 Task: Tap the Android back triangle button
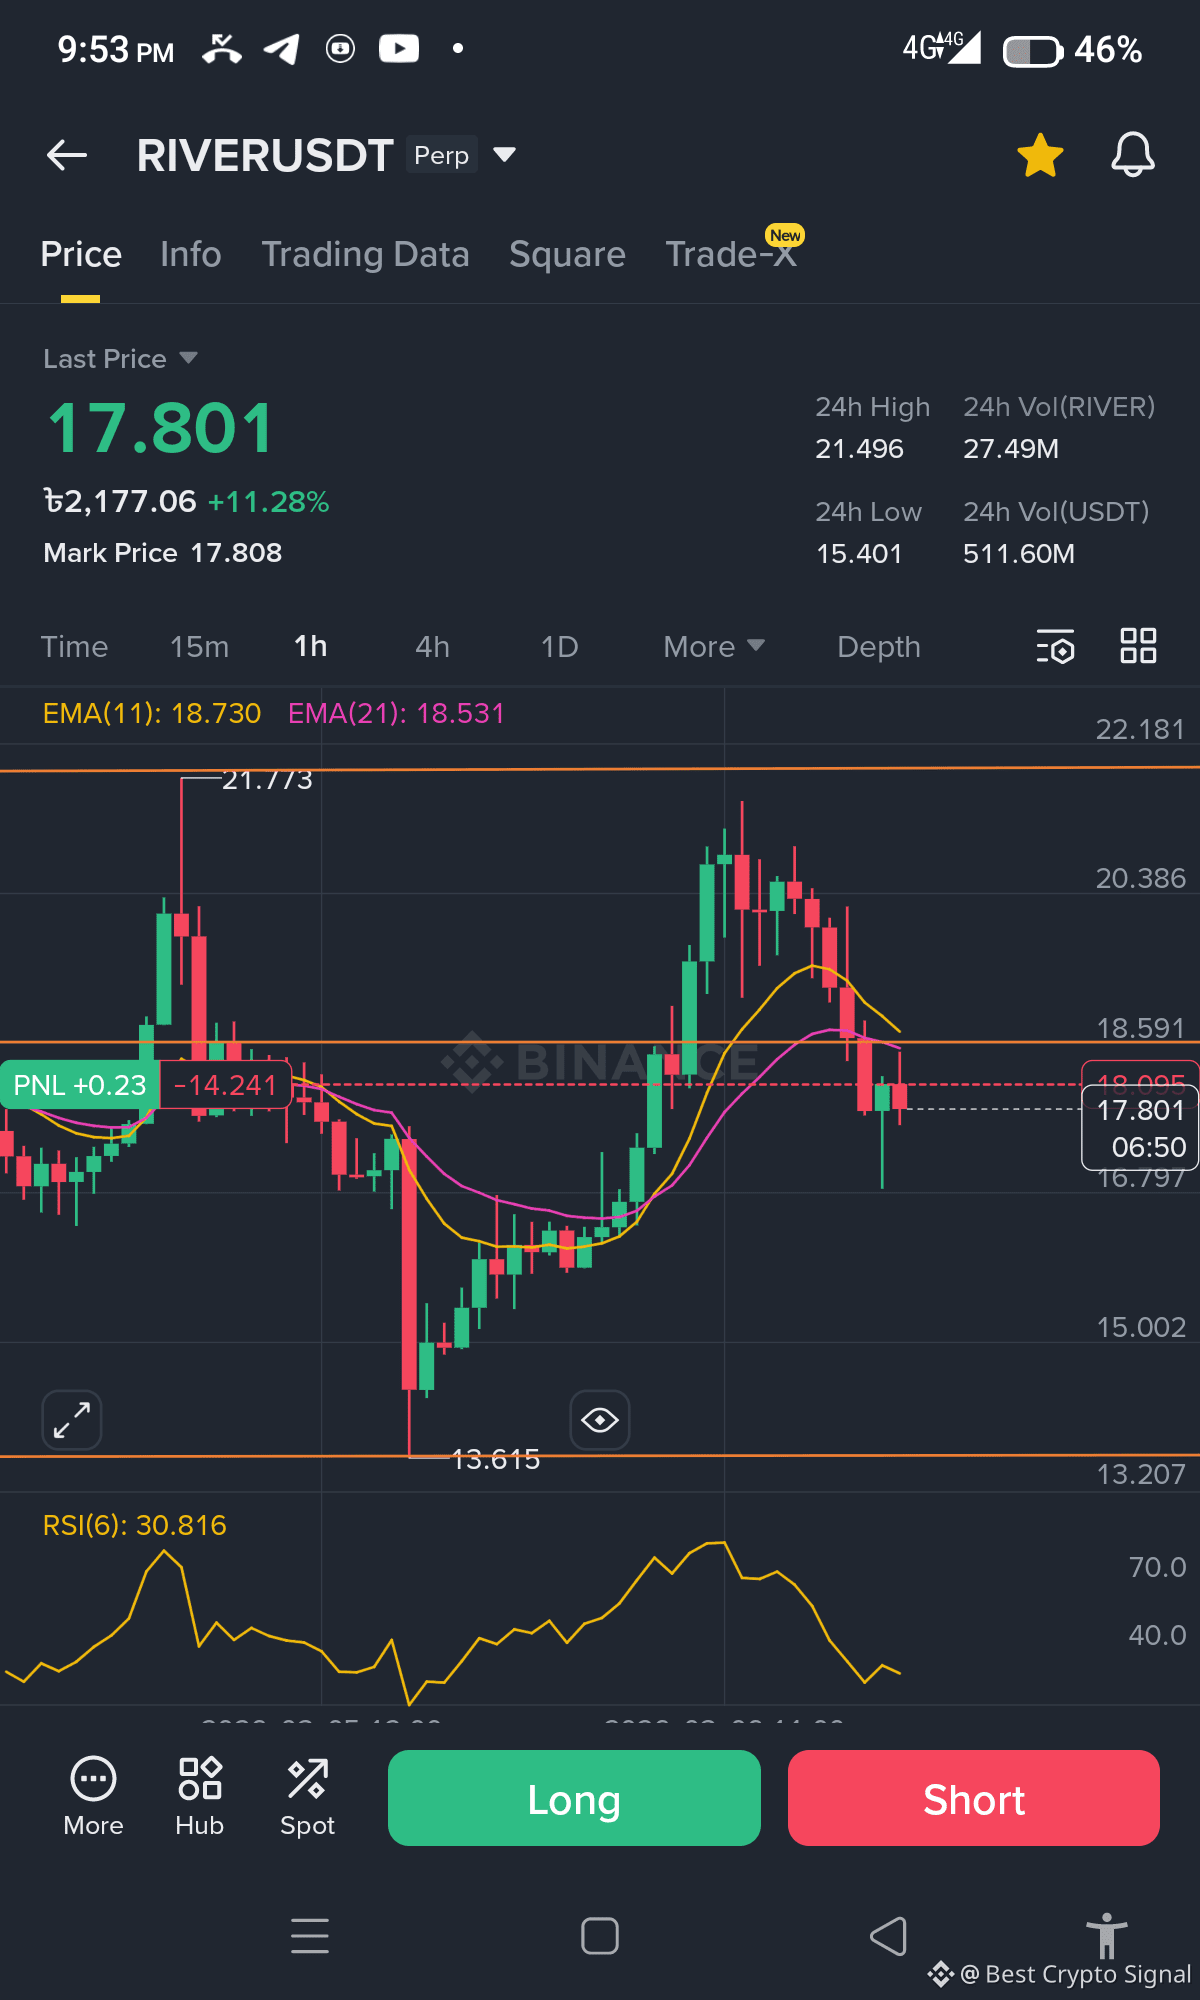(888, 1936)
